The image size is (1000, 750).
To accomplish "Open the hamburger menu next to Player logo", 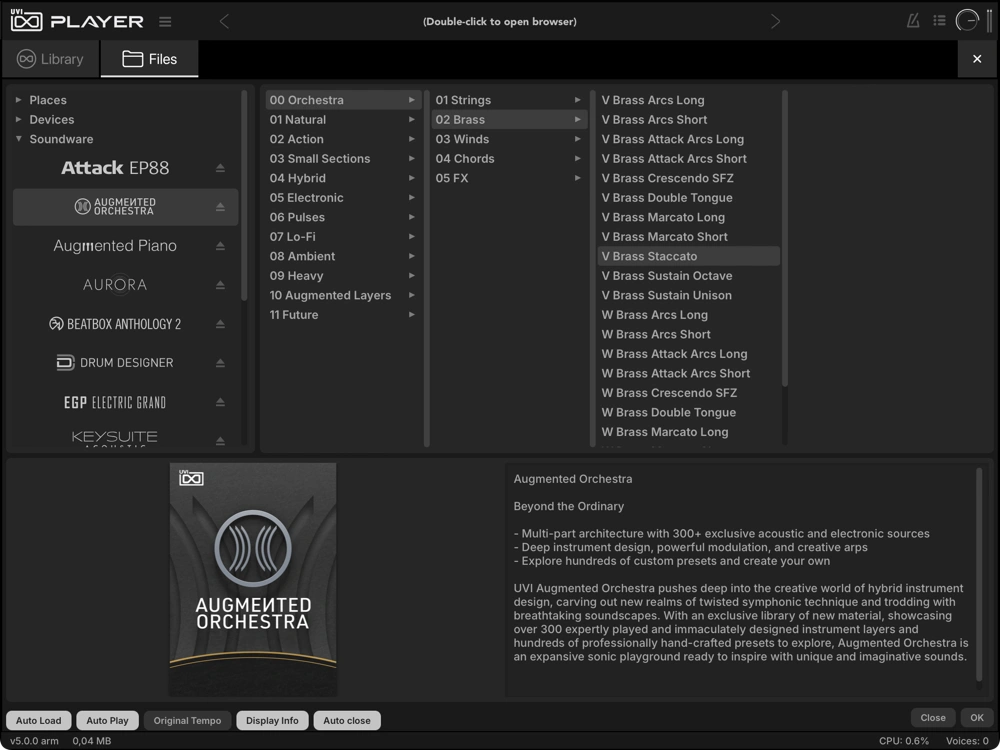I will coord(165,22).
